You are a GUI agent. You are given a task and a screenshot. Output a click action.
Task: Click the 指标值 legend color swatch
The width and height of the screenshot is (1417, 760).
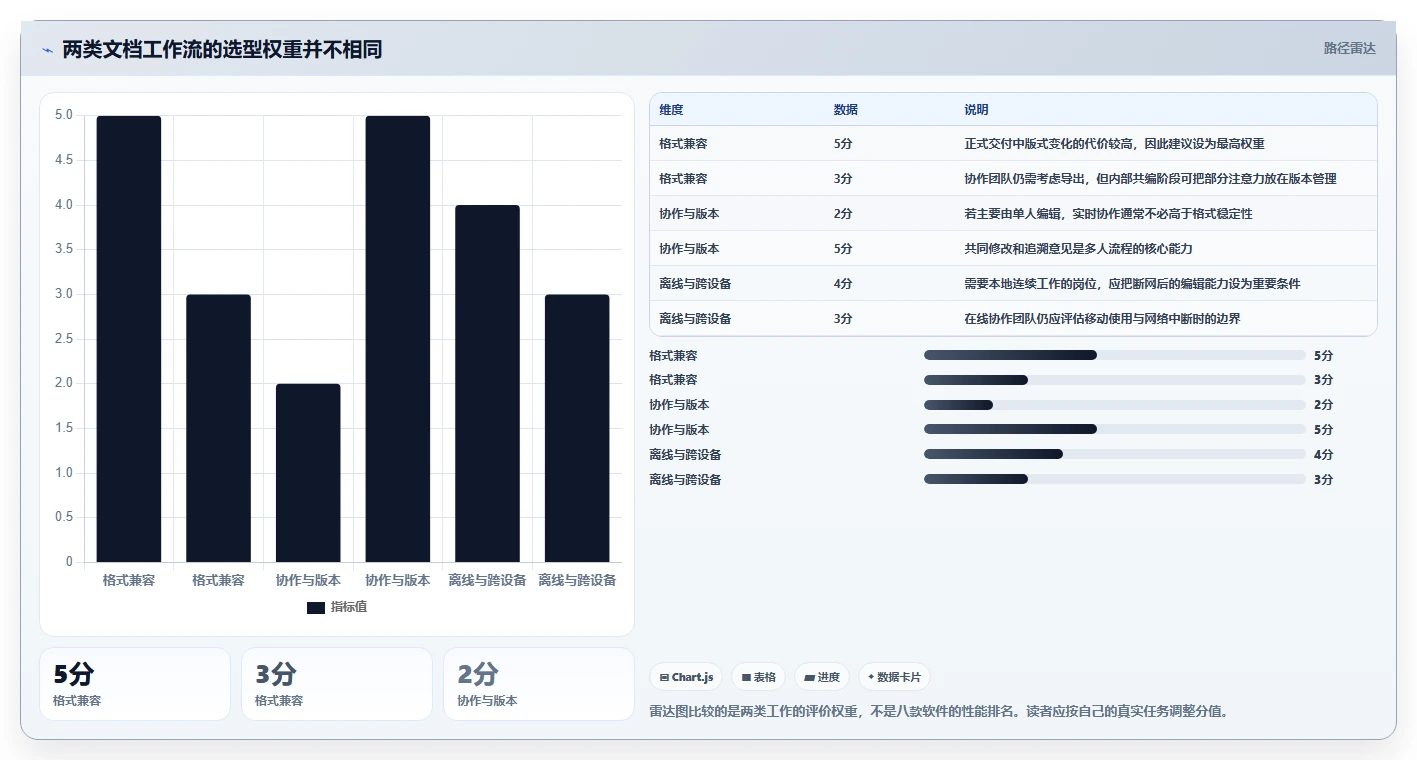(x=316, y=607)
